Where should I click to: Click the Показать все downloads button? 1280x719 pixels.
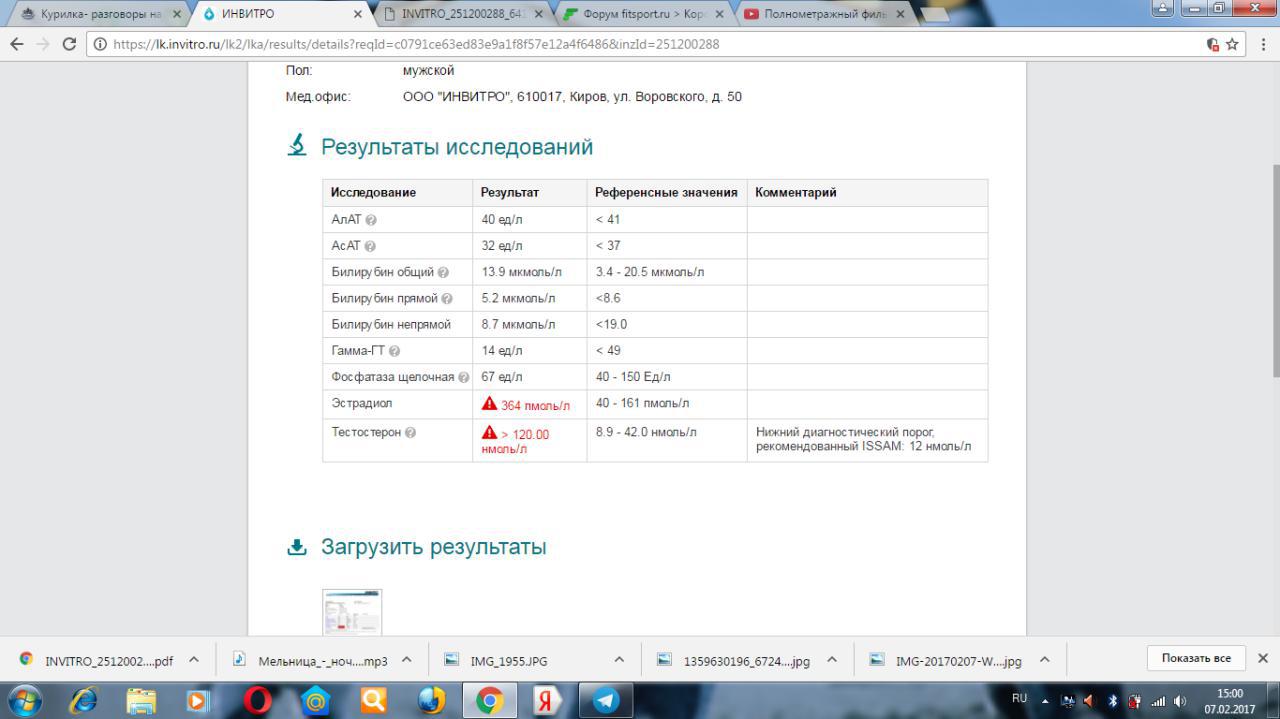pos(1195,658)
